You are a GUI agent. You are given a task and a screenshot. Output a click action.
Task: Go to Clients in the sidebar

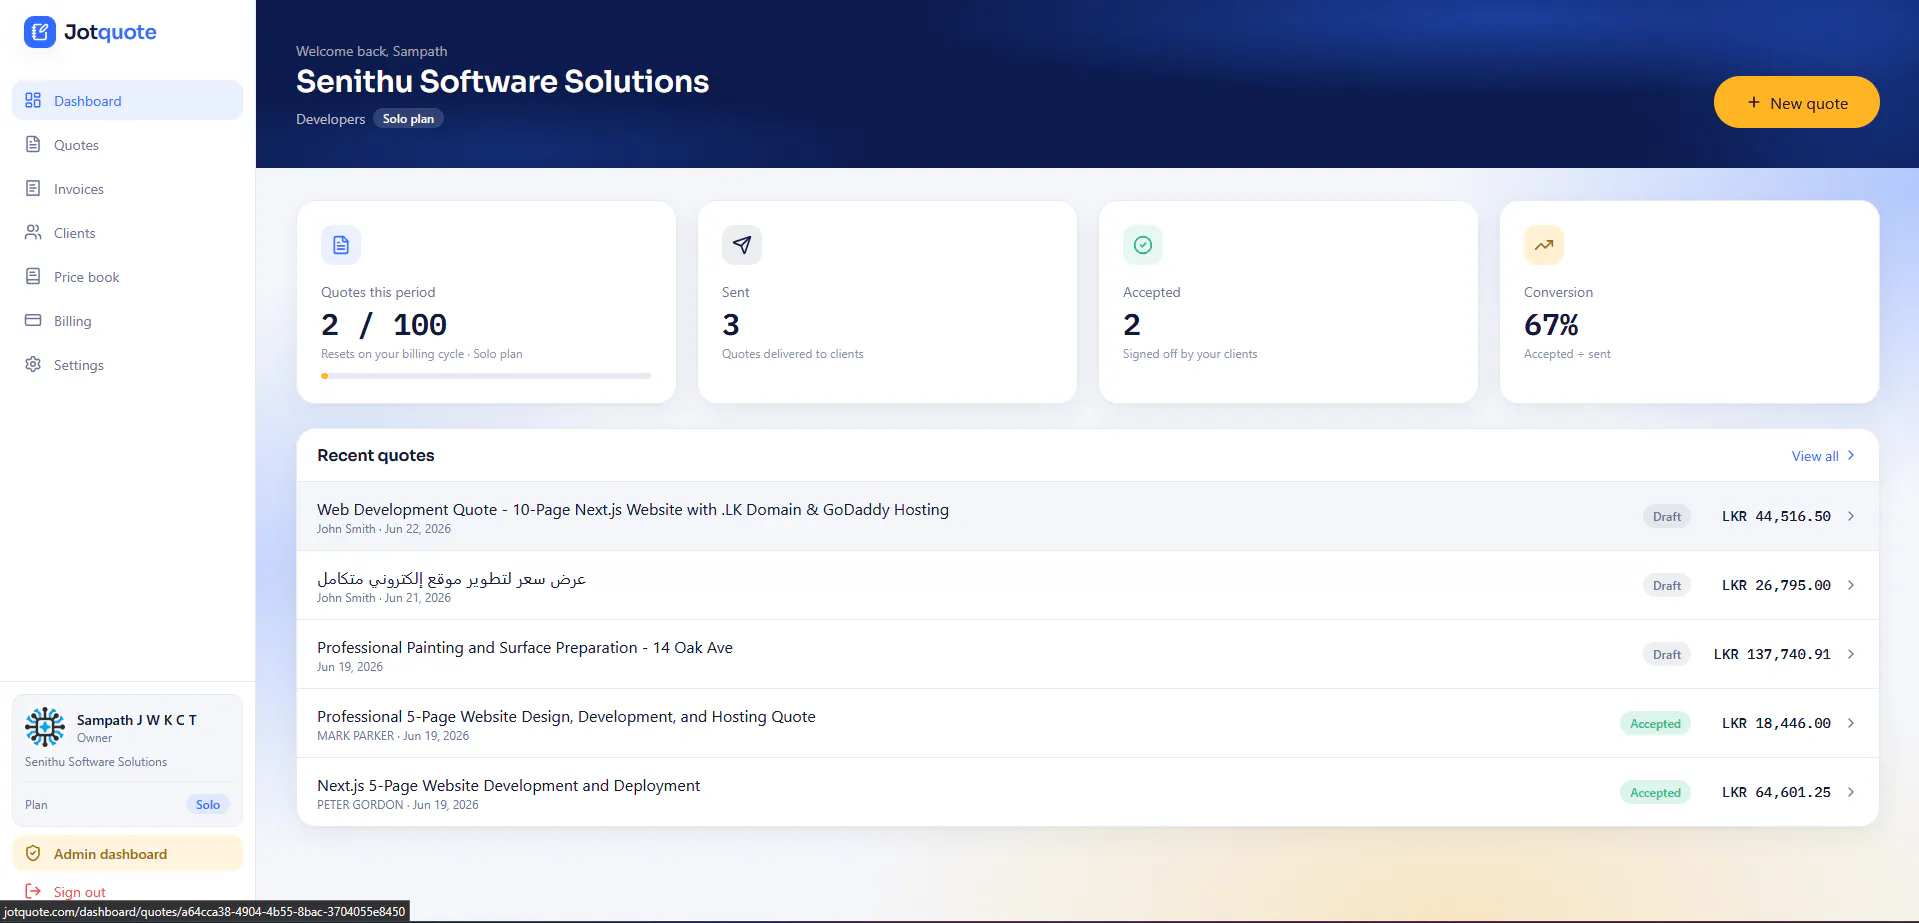pos(127,232)
